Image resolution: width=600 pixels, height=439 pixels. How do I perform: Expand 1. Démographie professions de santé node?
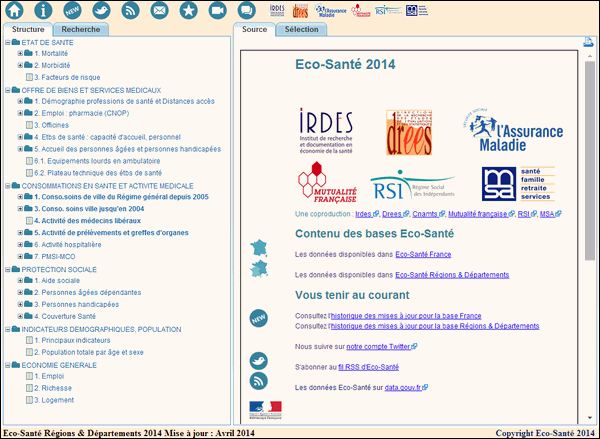[20, 101]
